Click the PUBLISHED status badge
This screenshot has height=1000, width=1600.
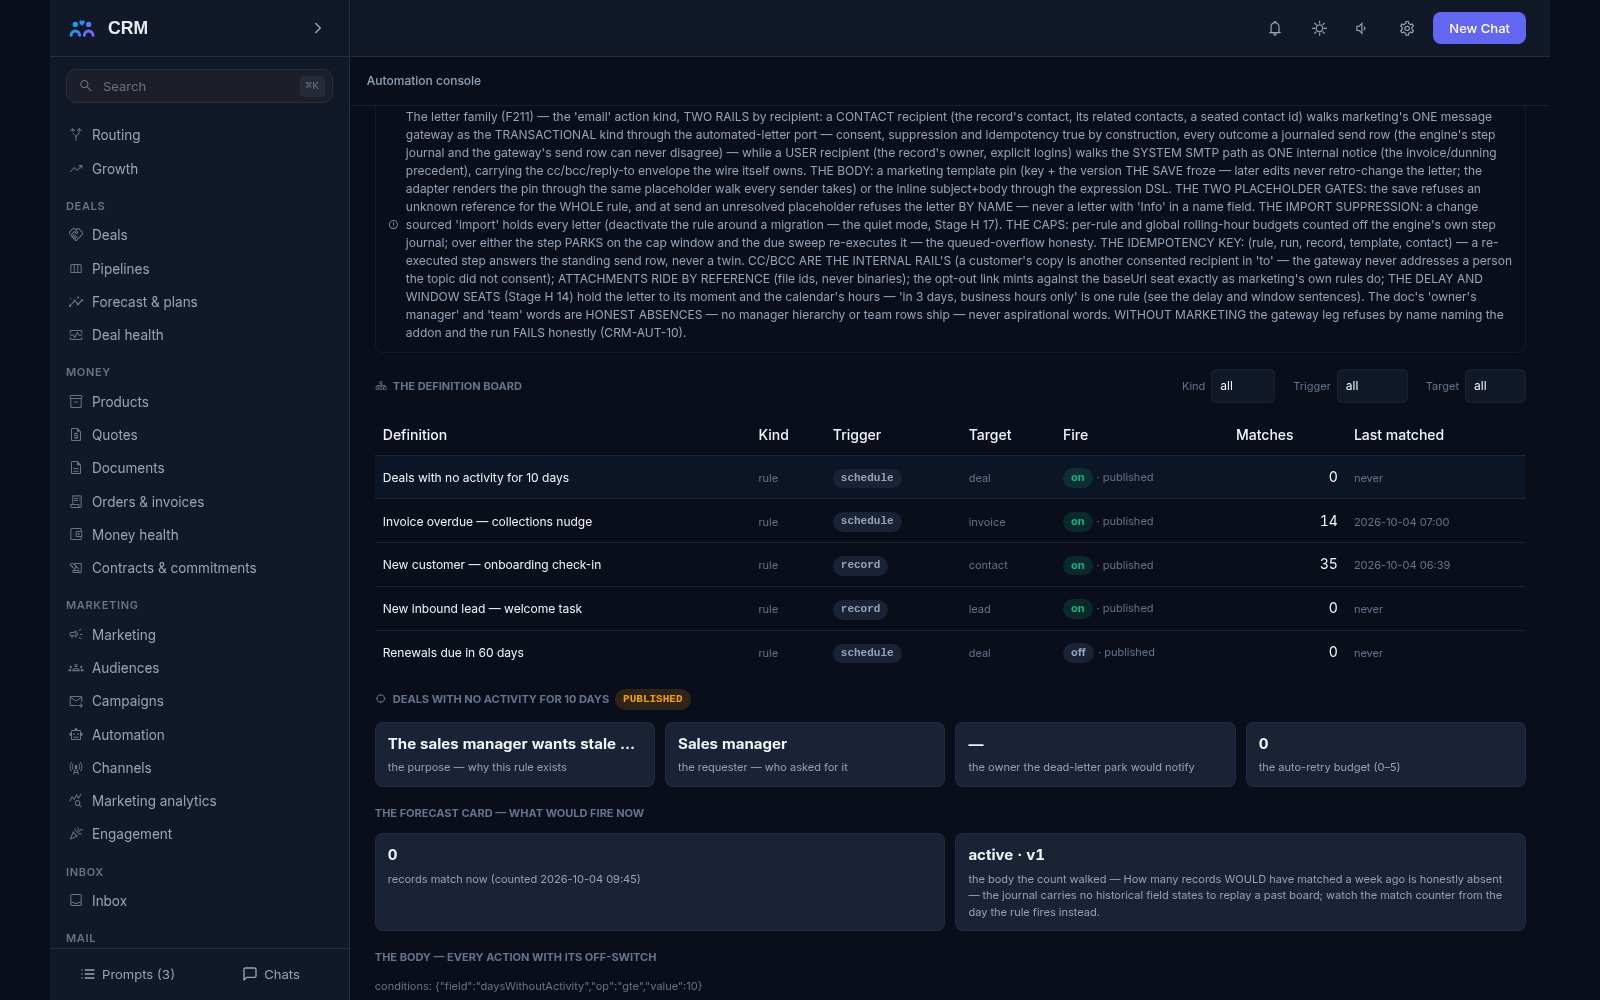point(653,699)
